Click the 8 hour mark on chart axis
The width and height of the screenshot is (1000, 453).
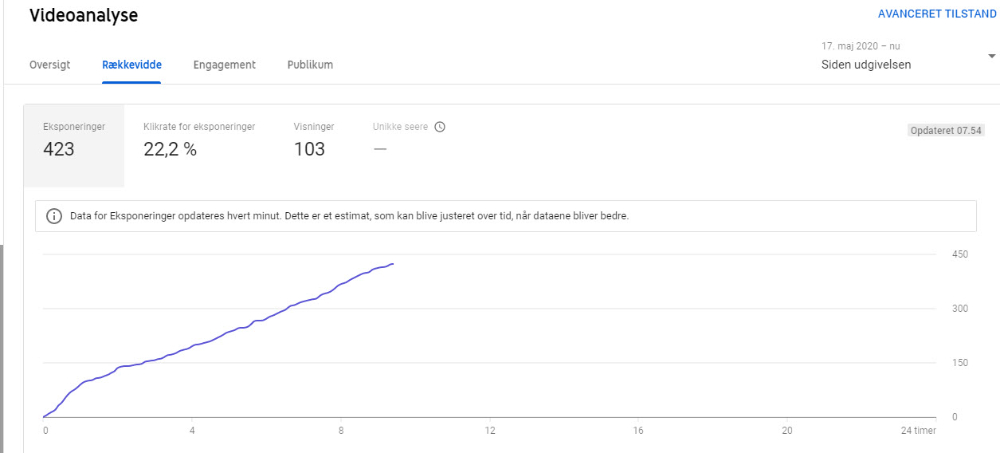tap(341, 430)
